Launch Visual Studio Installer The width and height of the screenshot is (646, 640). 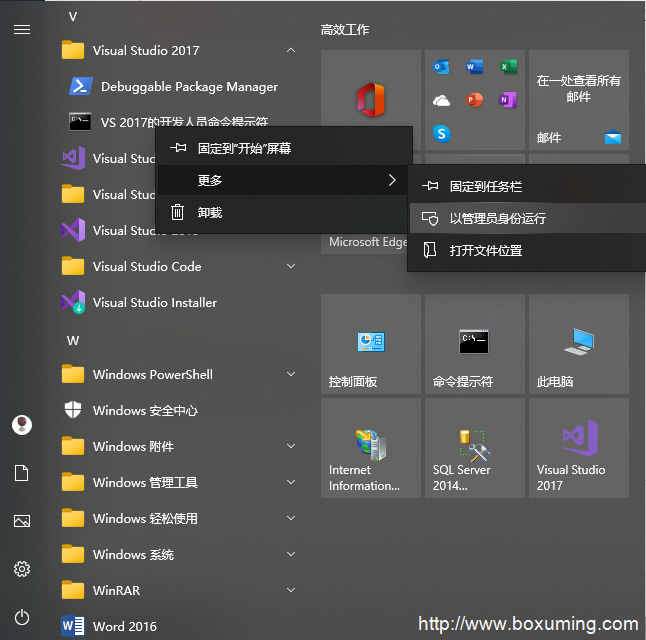point(177,302)
